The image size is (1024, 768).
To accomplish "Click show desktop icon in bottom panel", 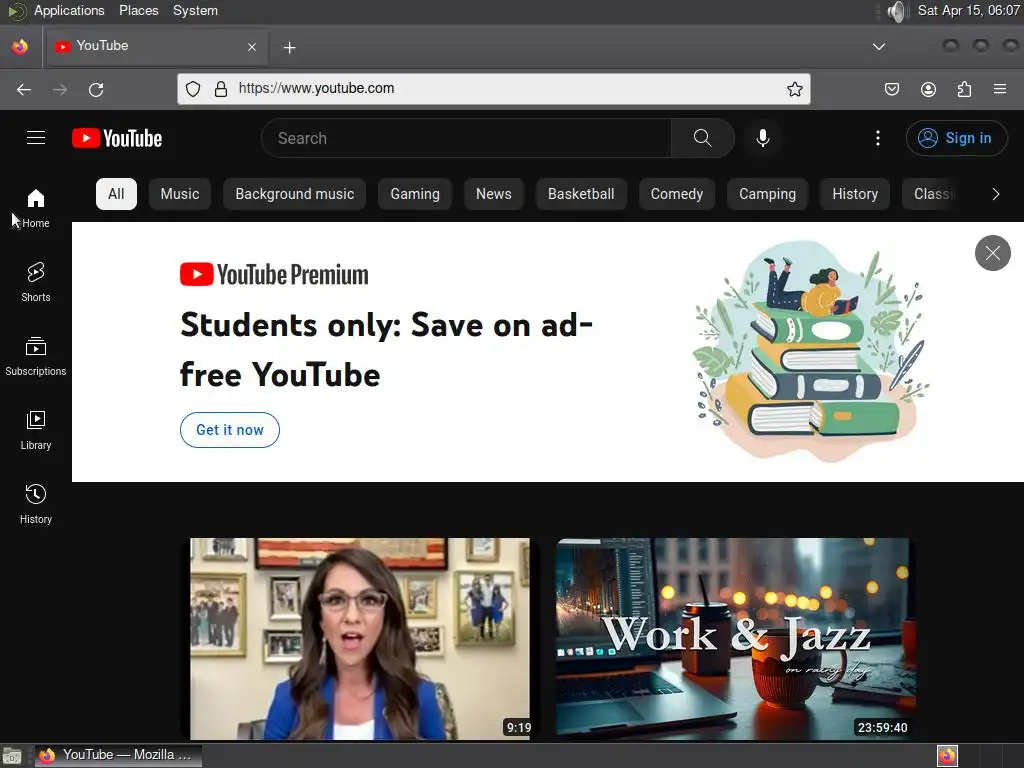I will click(x=12, y=756).
